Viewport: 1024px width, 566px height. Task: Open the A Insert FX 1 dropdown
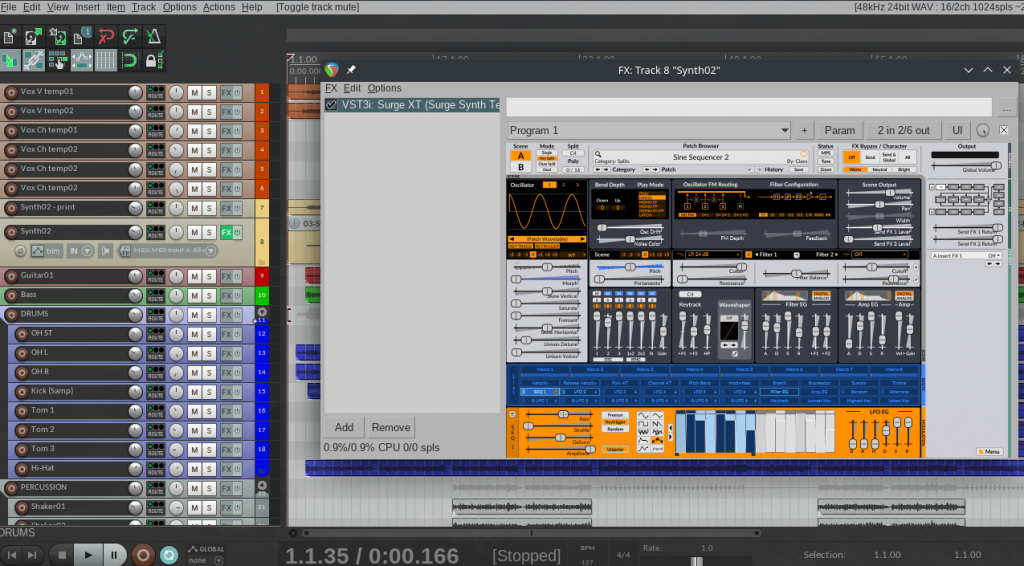tap(966, 255)
